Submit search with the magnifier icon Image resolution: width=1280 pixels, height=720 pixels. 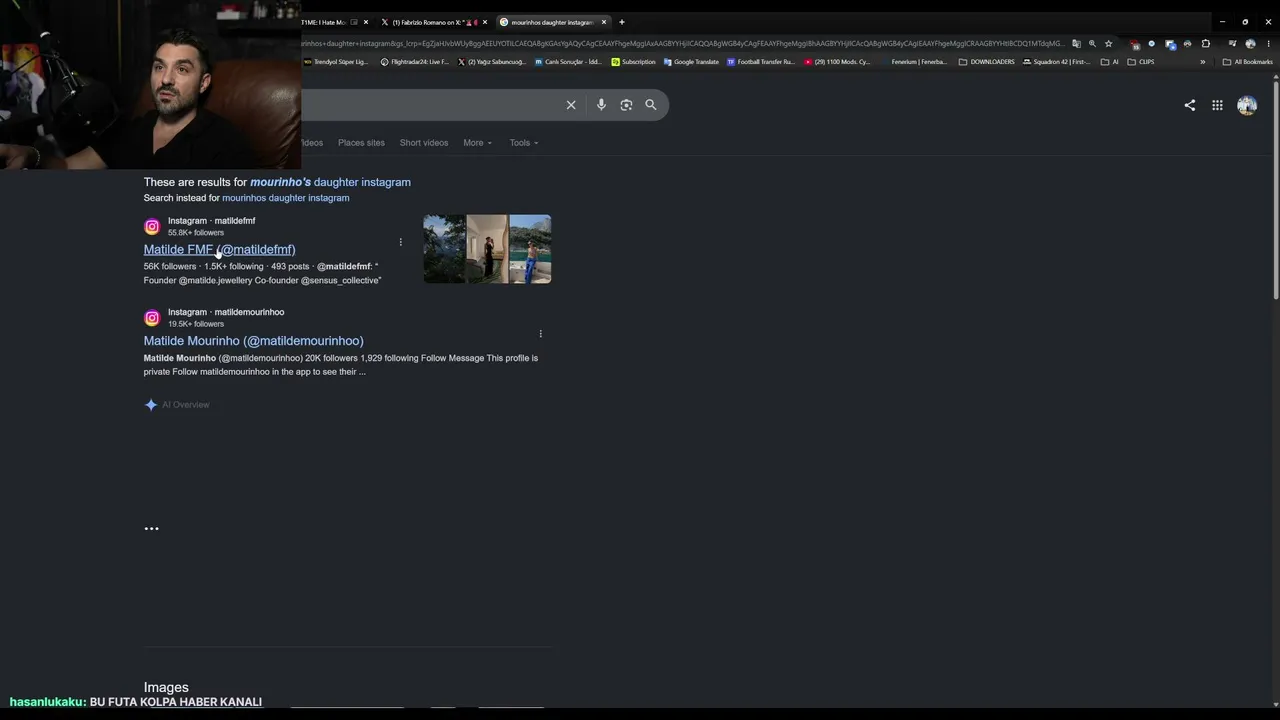point(651,105)
